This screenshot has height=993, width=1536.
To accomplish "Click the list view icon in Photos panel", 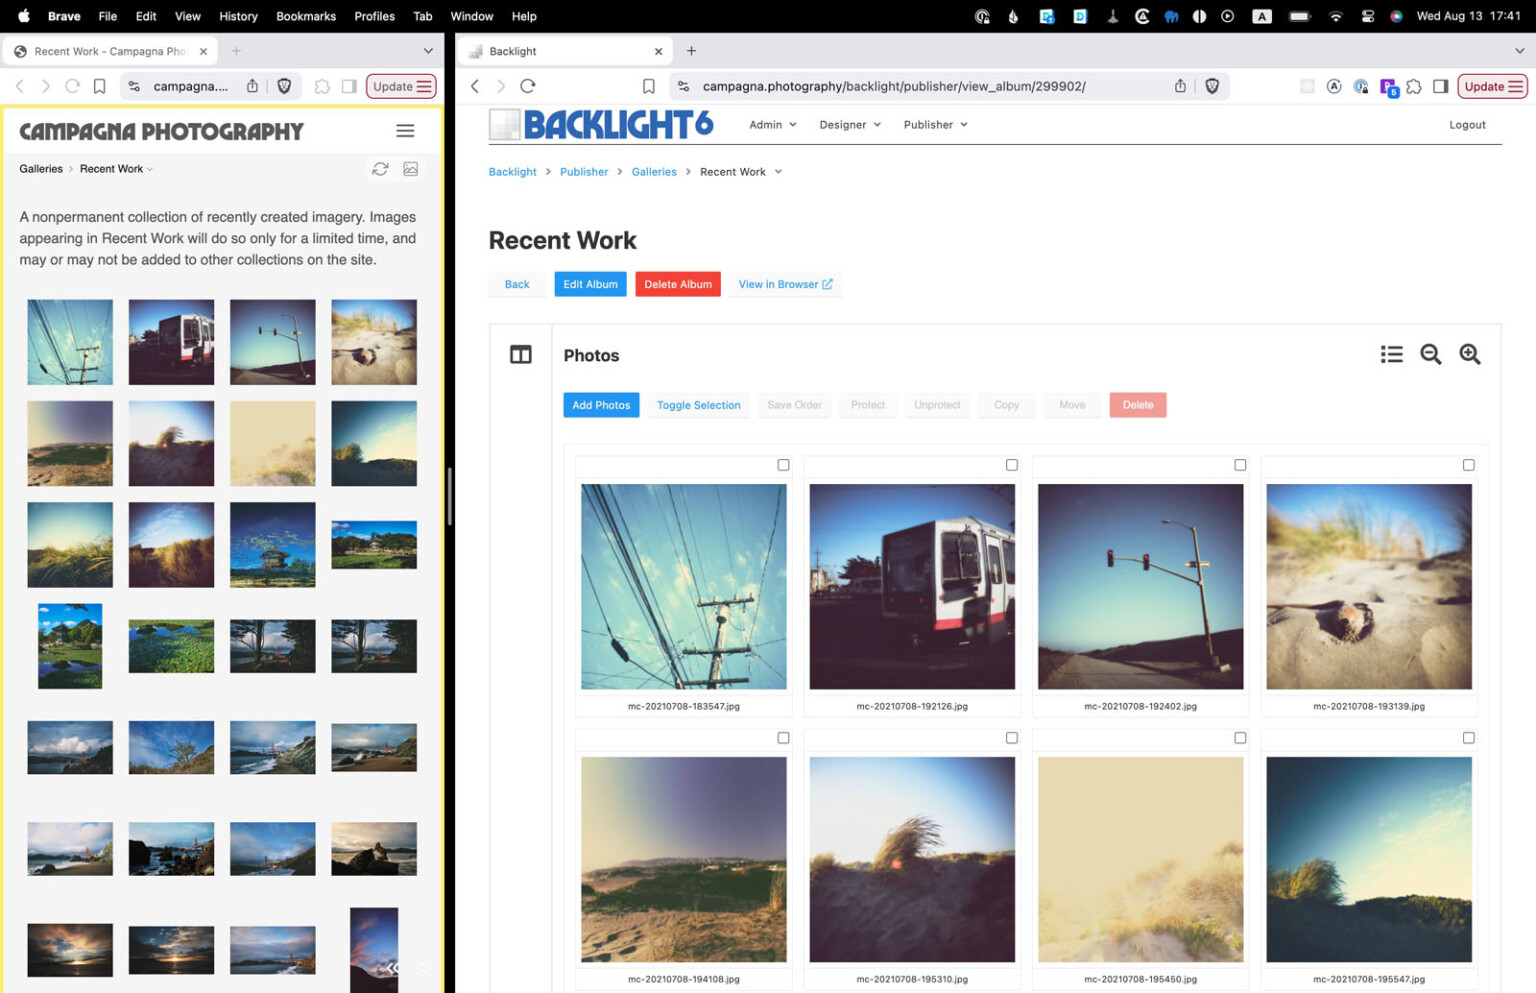I will (x=1391, y=354).
